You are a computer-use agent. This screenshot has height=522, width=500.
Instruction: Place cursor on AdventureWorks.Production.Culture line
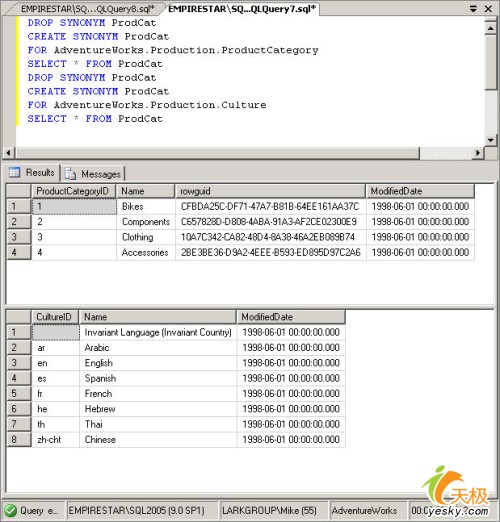coord(147,105)
